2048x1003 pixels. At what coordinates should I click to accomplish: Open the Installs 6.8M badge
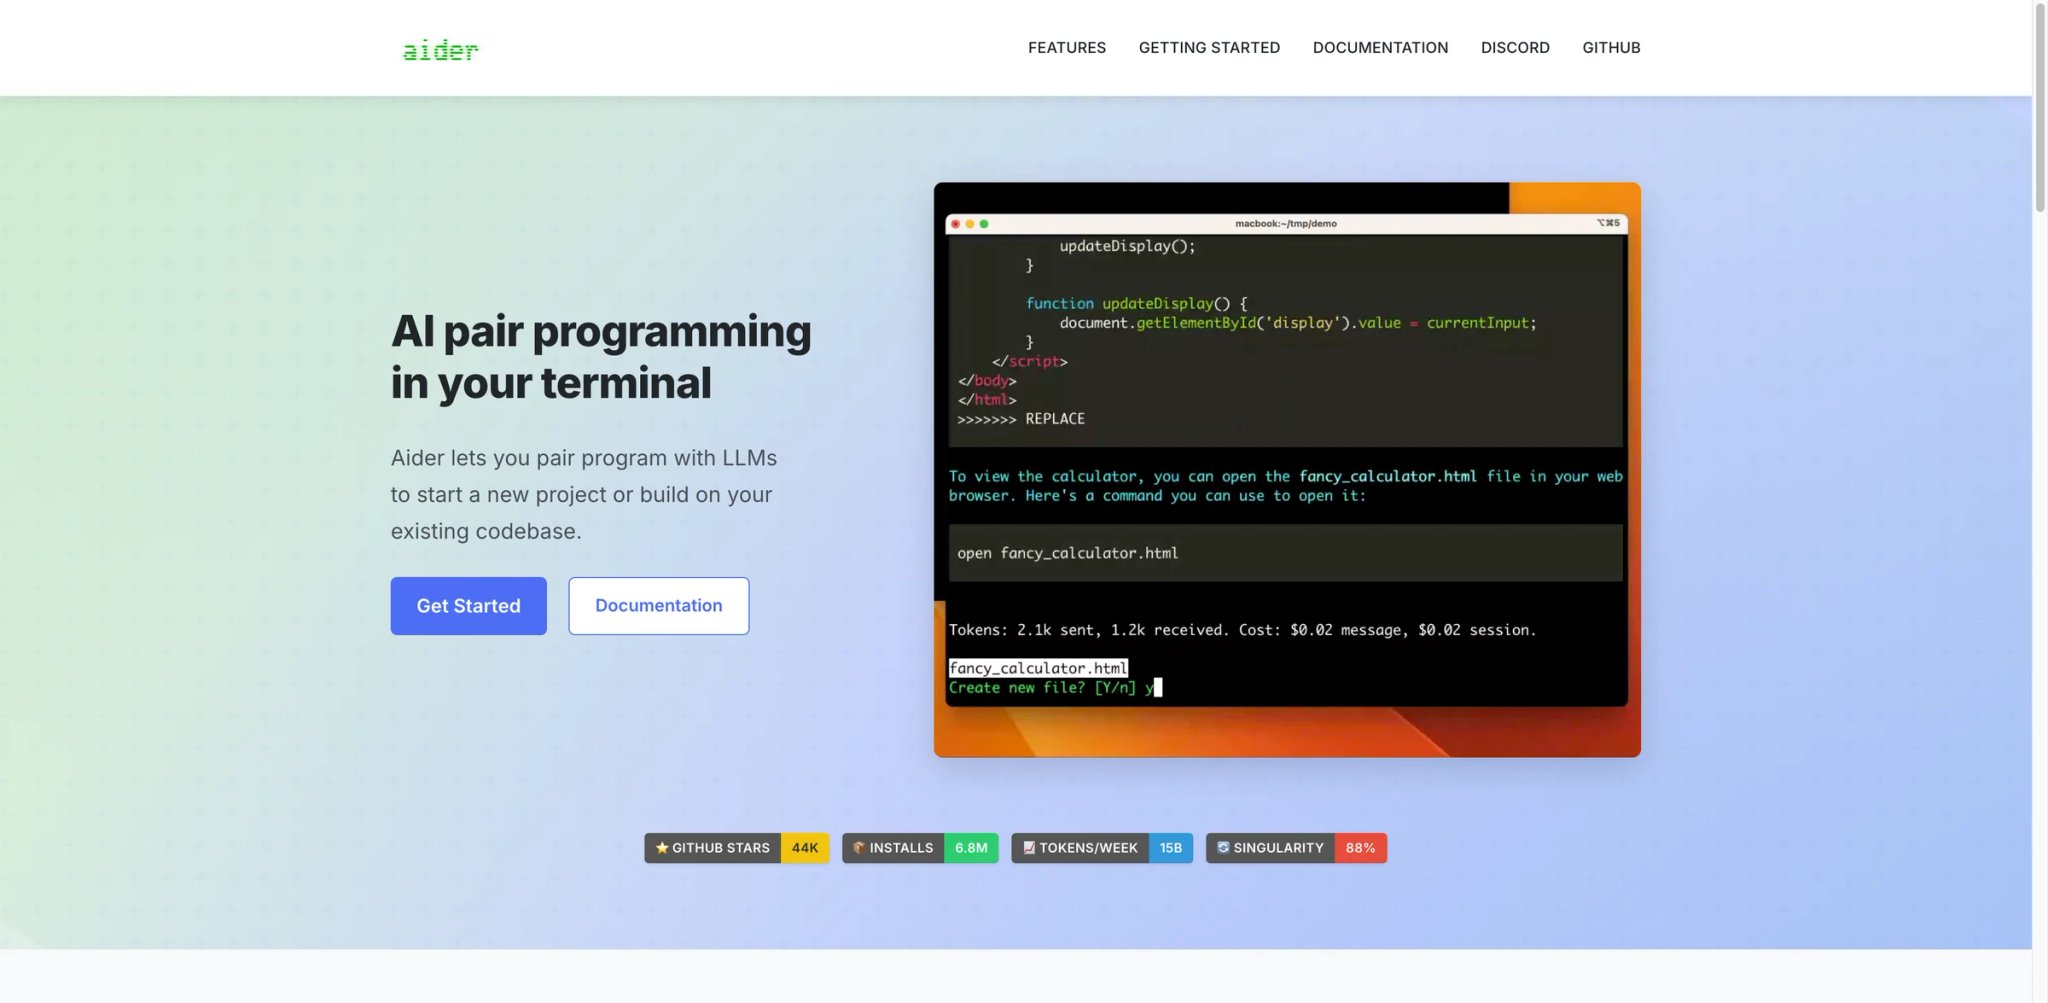[920, 848]
